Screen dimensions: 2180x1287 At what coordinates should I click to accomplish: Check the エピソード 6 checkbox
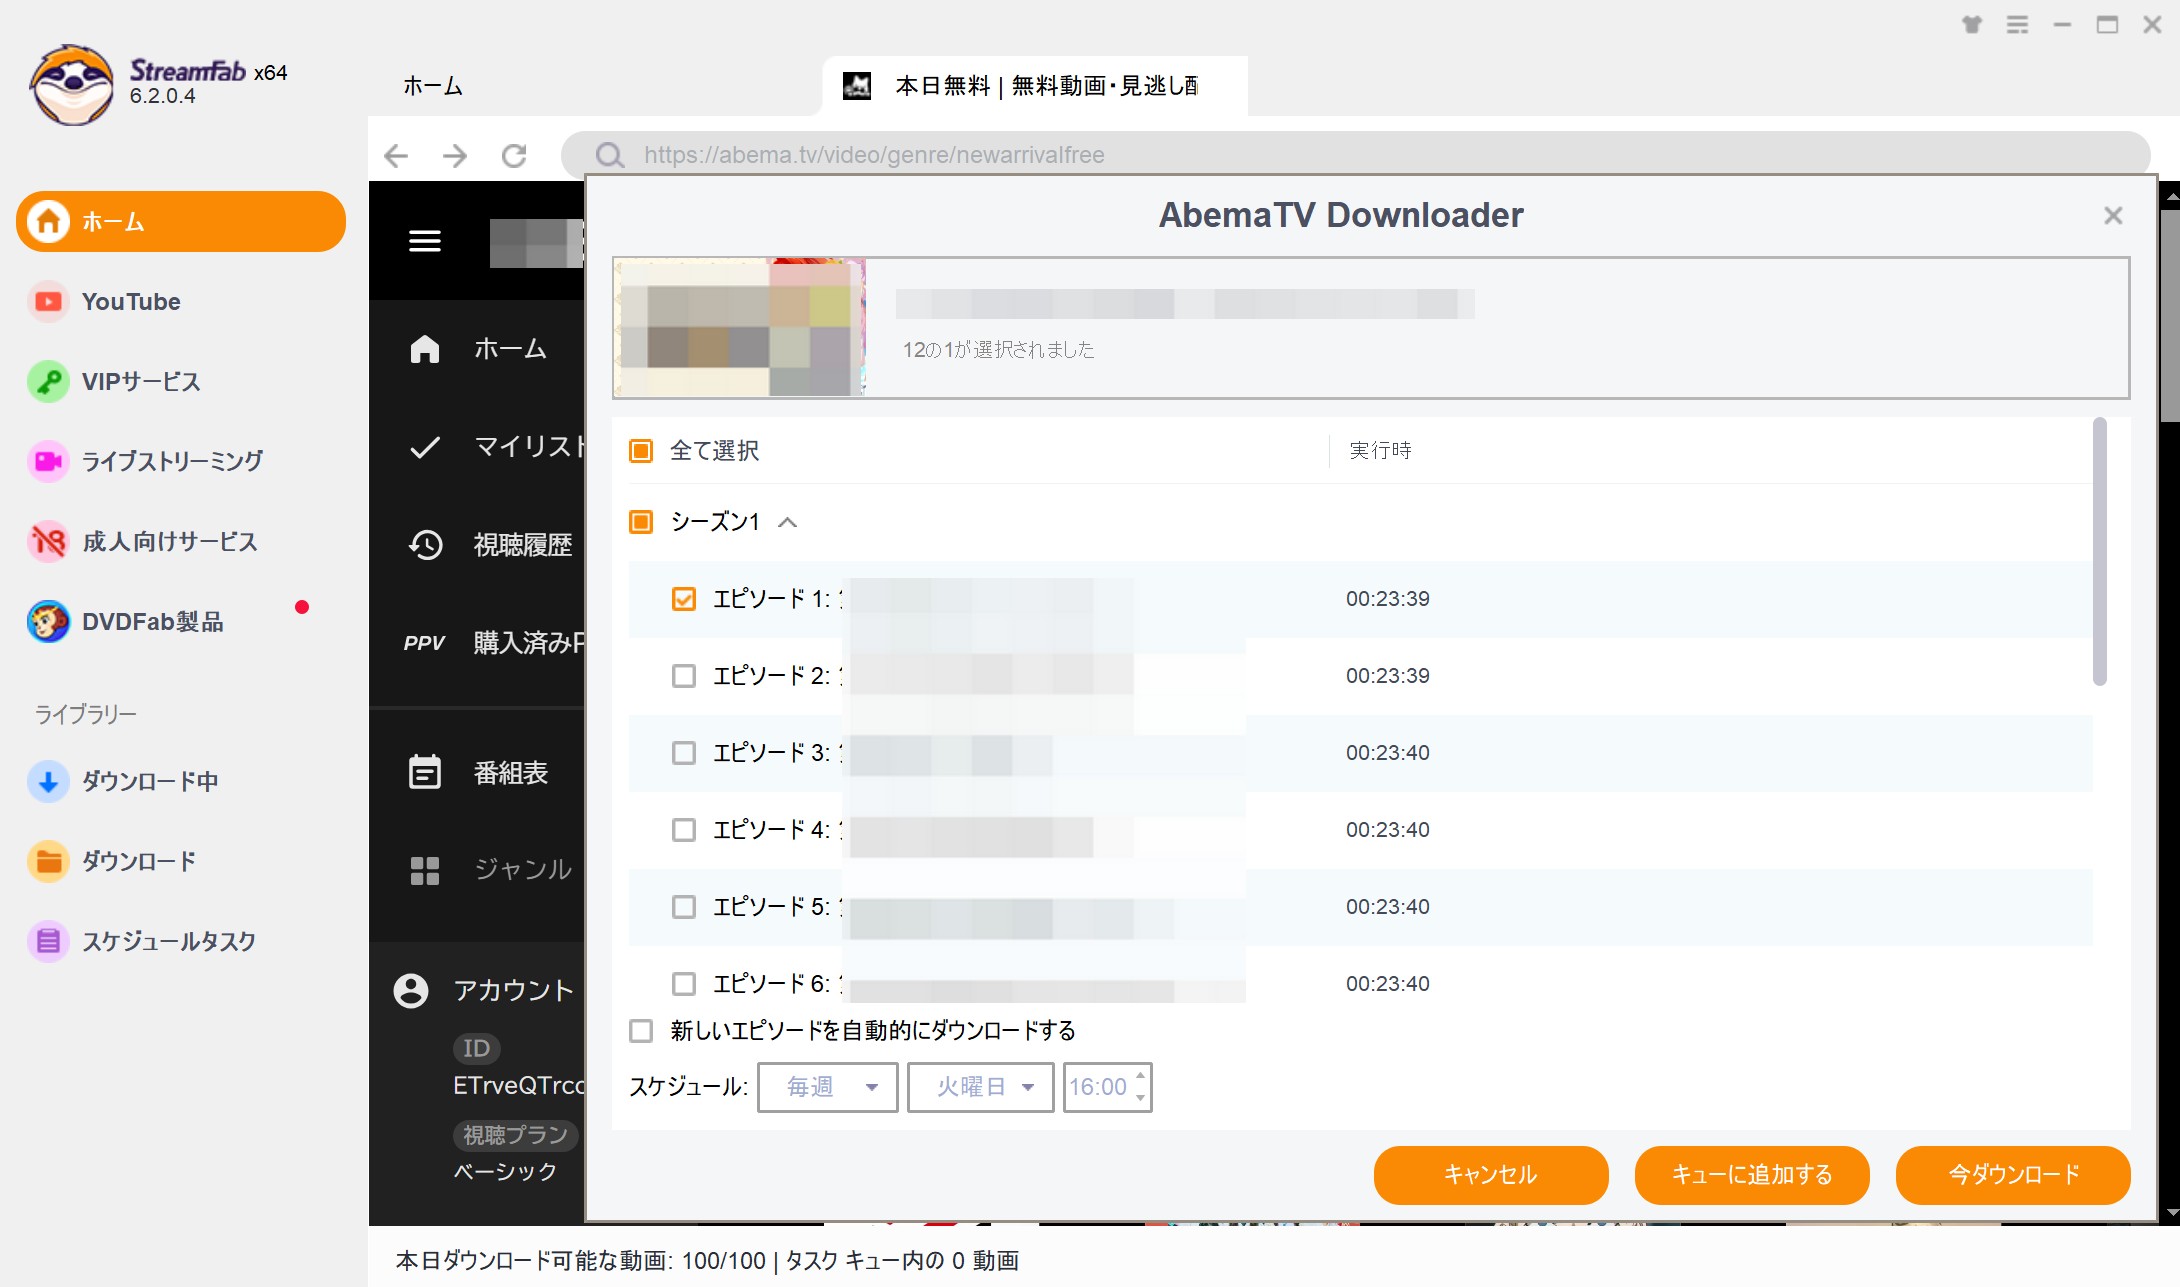[684, 984]
